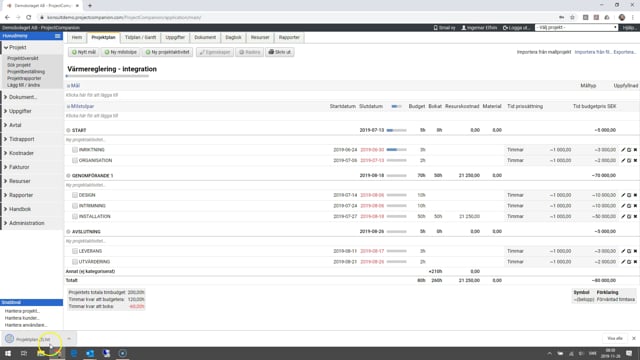This screenshot has height=360, width=640.
Task: Edit the ORGANISATION activity with the pencil icon
Action: [x=623, y=160]
